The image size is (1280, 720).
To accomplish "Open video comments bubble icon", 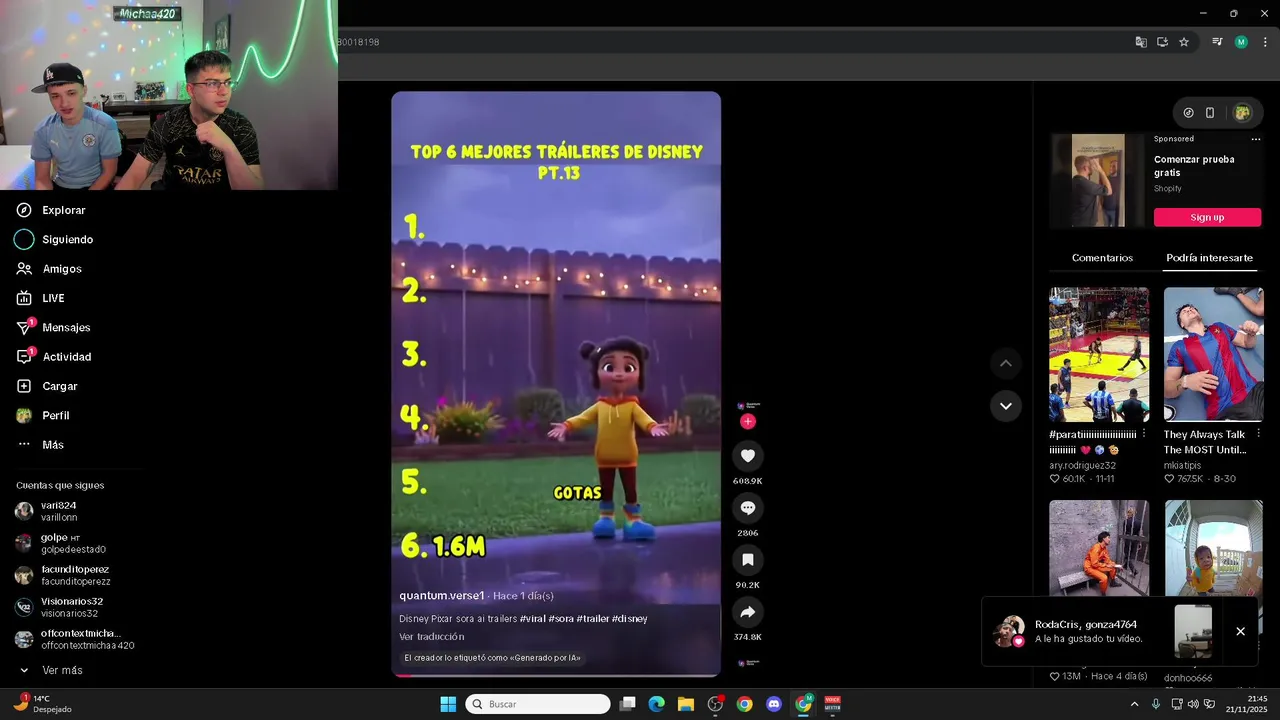I will coord(747,508).
